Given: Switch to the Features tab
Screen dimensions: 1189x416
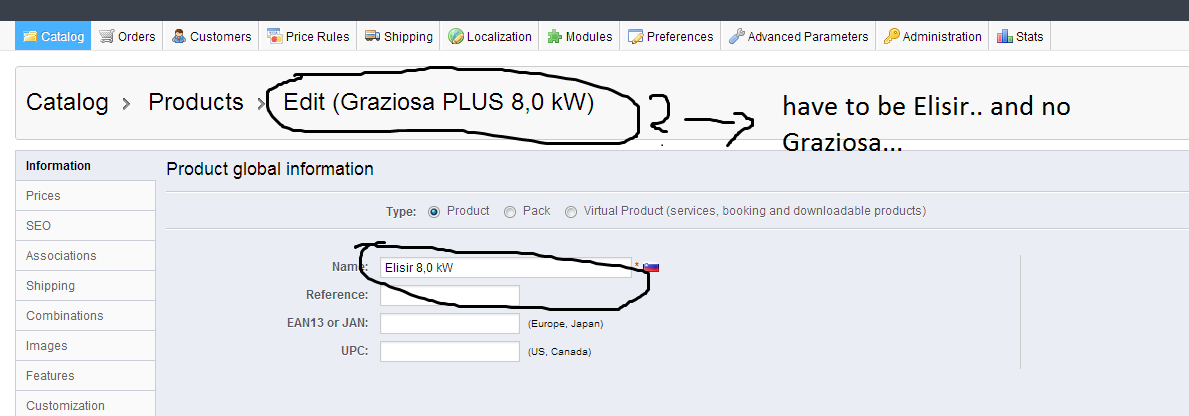Looking at the screenshot, I should coord(85,376).
